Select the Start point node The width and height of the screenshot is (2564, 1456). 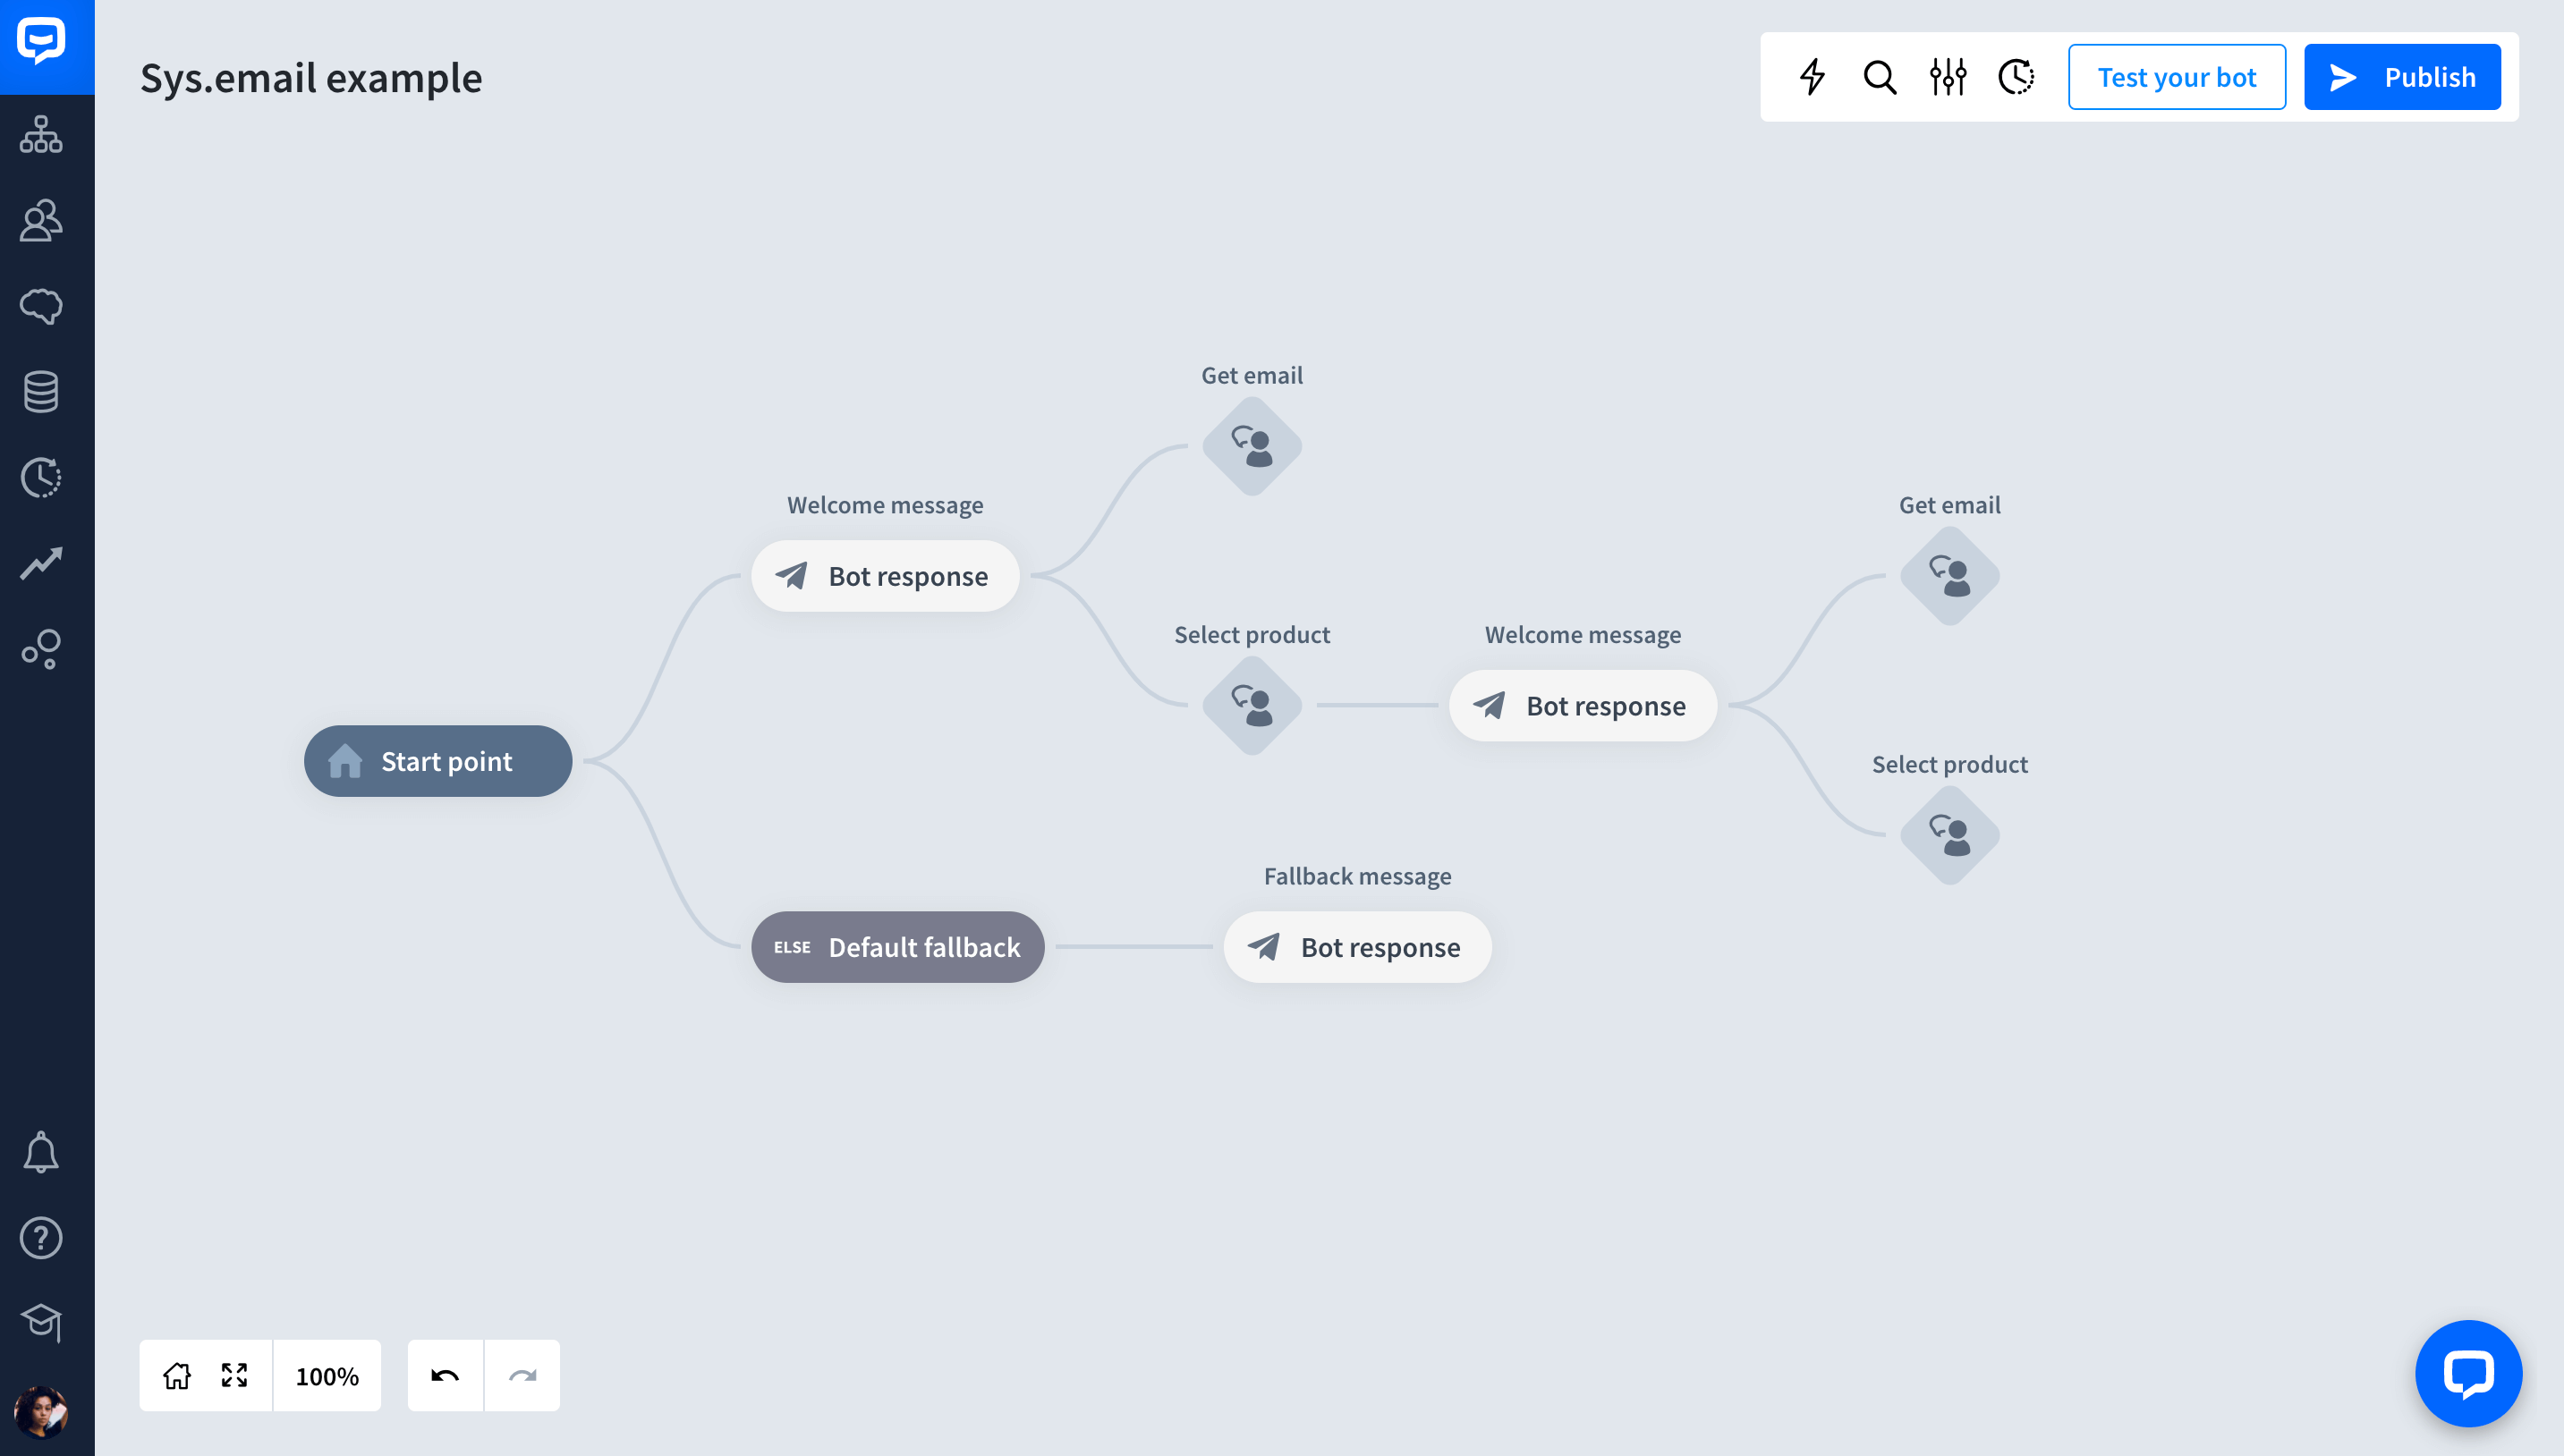(x=438, y=761)
